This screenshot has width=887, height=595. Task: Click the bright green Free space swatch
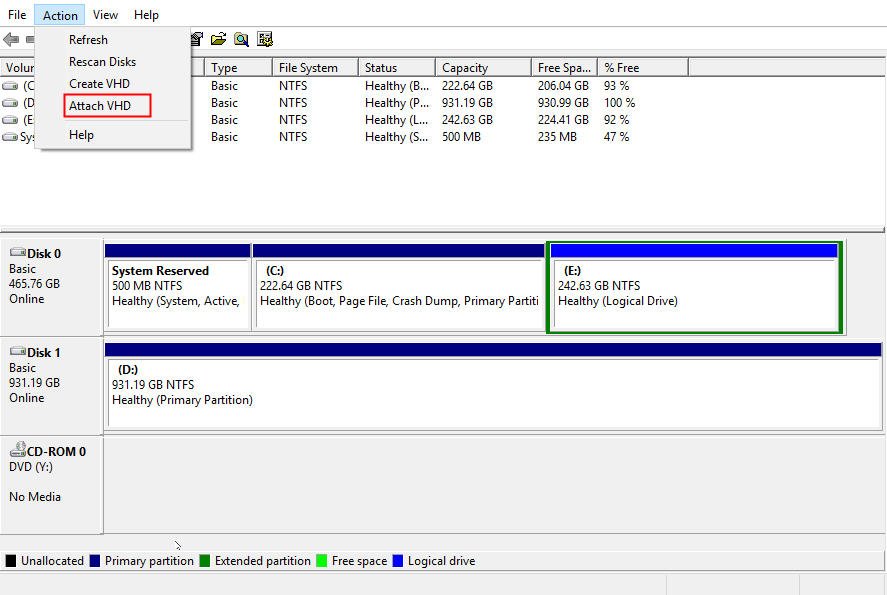click(321, 560)
